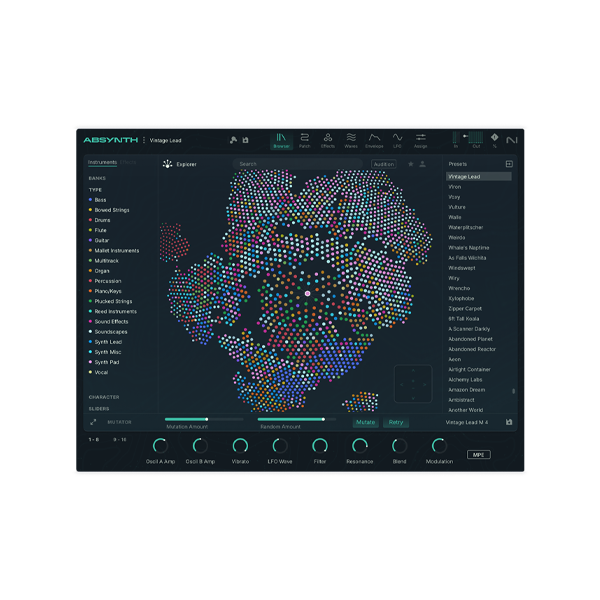Screen dimensions: 600x600
Task: Open the Envelope page icon
Action: (x=374, y=139)
